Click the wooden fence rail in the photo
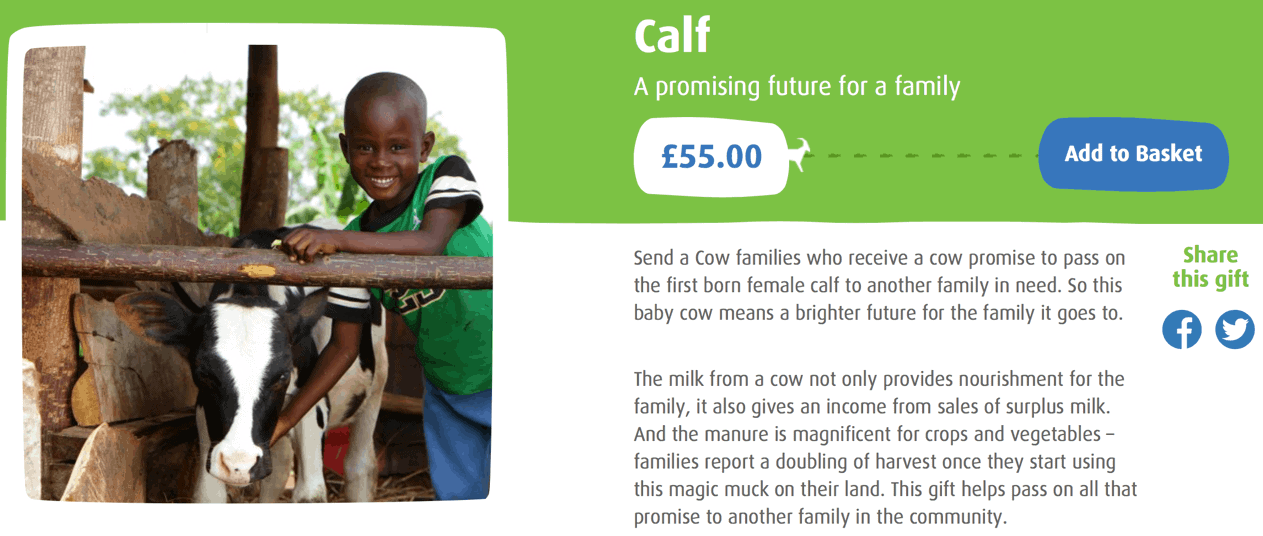This screenshot has width=1263, height=536. [x=257, y=264]
